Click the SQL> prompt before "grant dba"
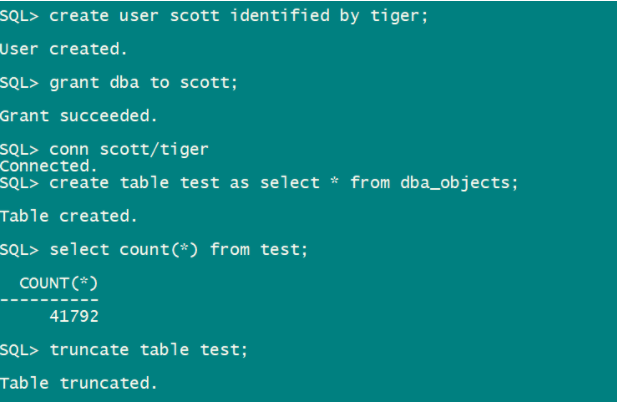The height and width of the screenshot is (404, 617). coord(20,82)
